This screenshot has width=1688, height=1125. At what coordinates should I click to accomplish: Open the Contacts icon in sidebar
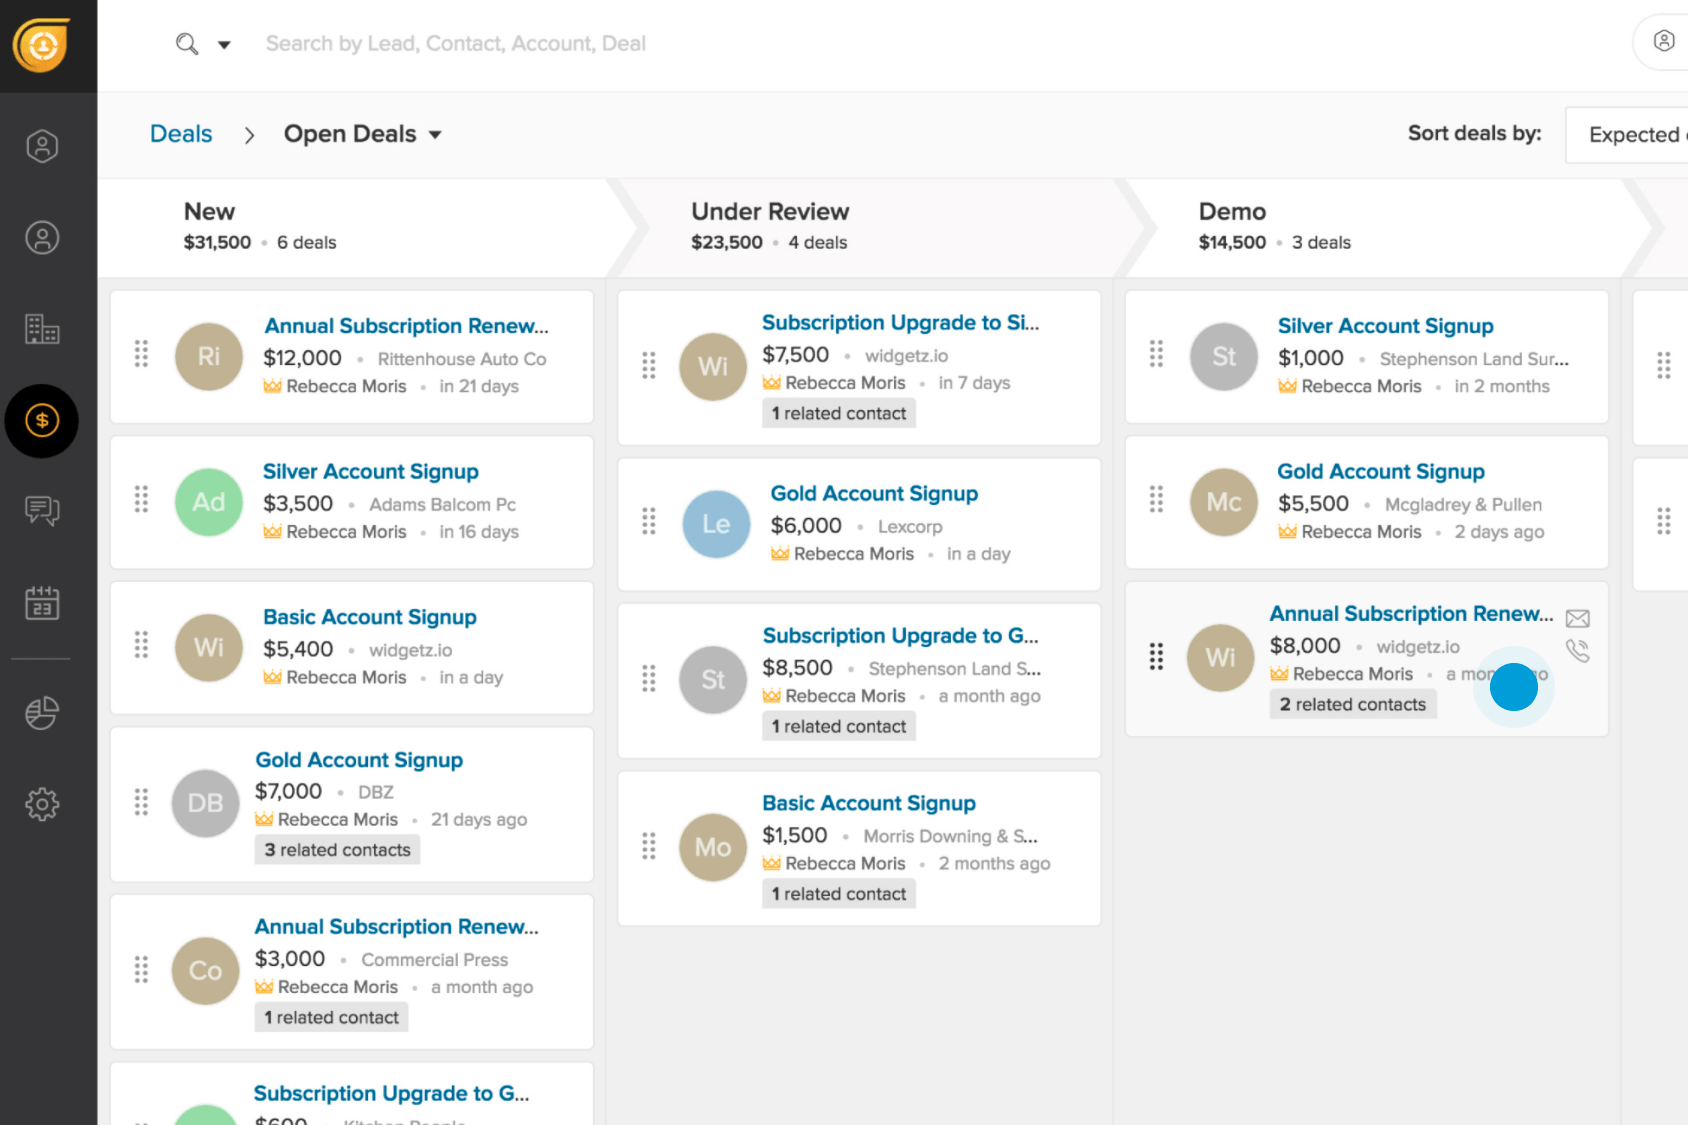coord(42,238)
